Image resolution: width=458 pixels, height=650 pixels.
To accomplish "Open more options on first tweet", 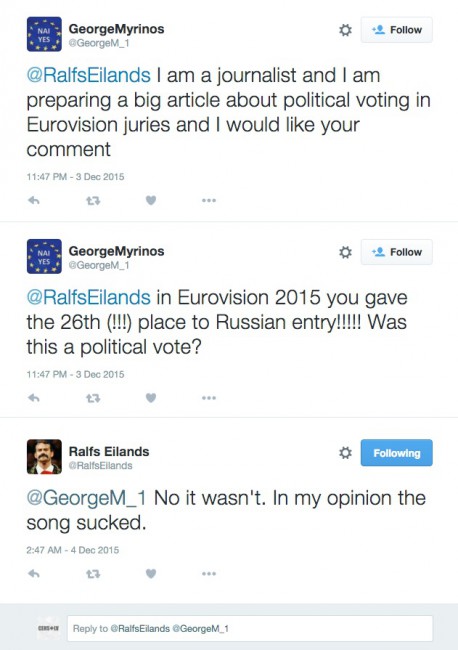I will 209,201.
